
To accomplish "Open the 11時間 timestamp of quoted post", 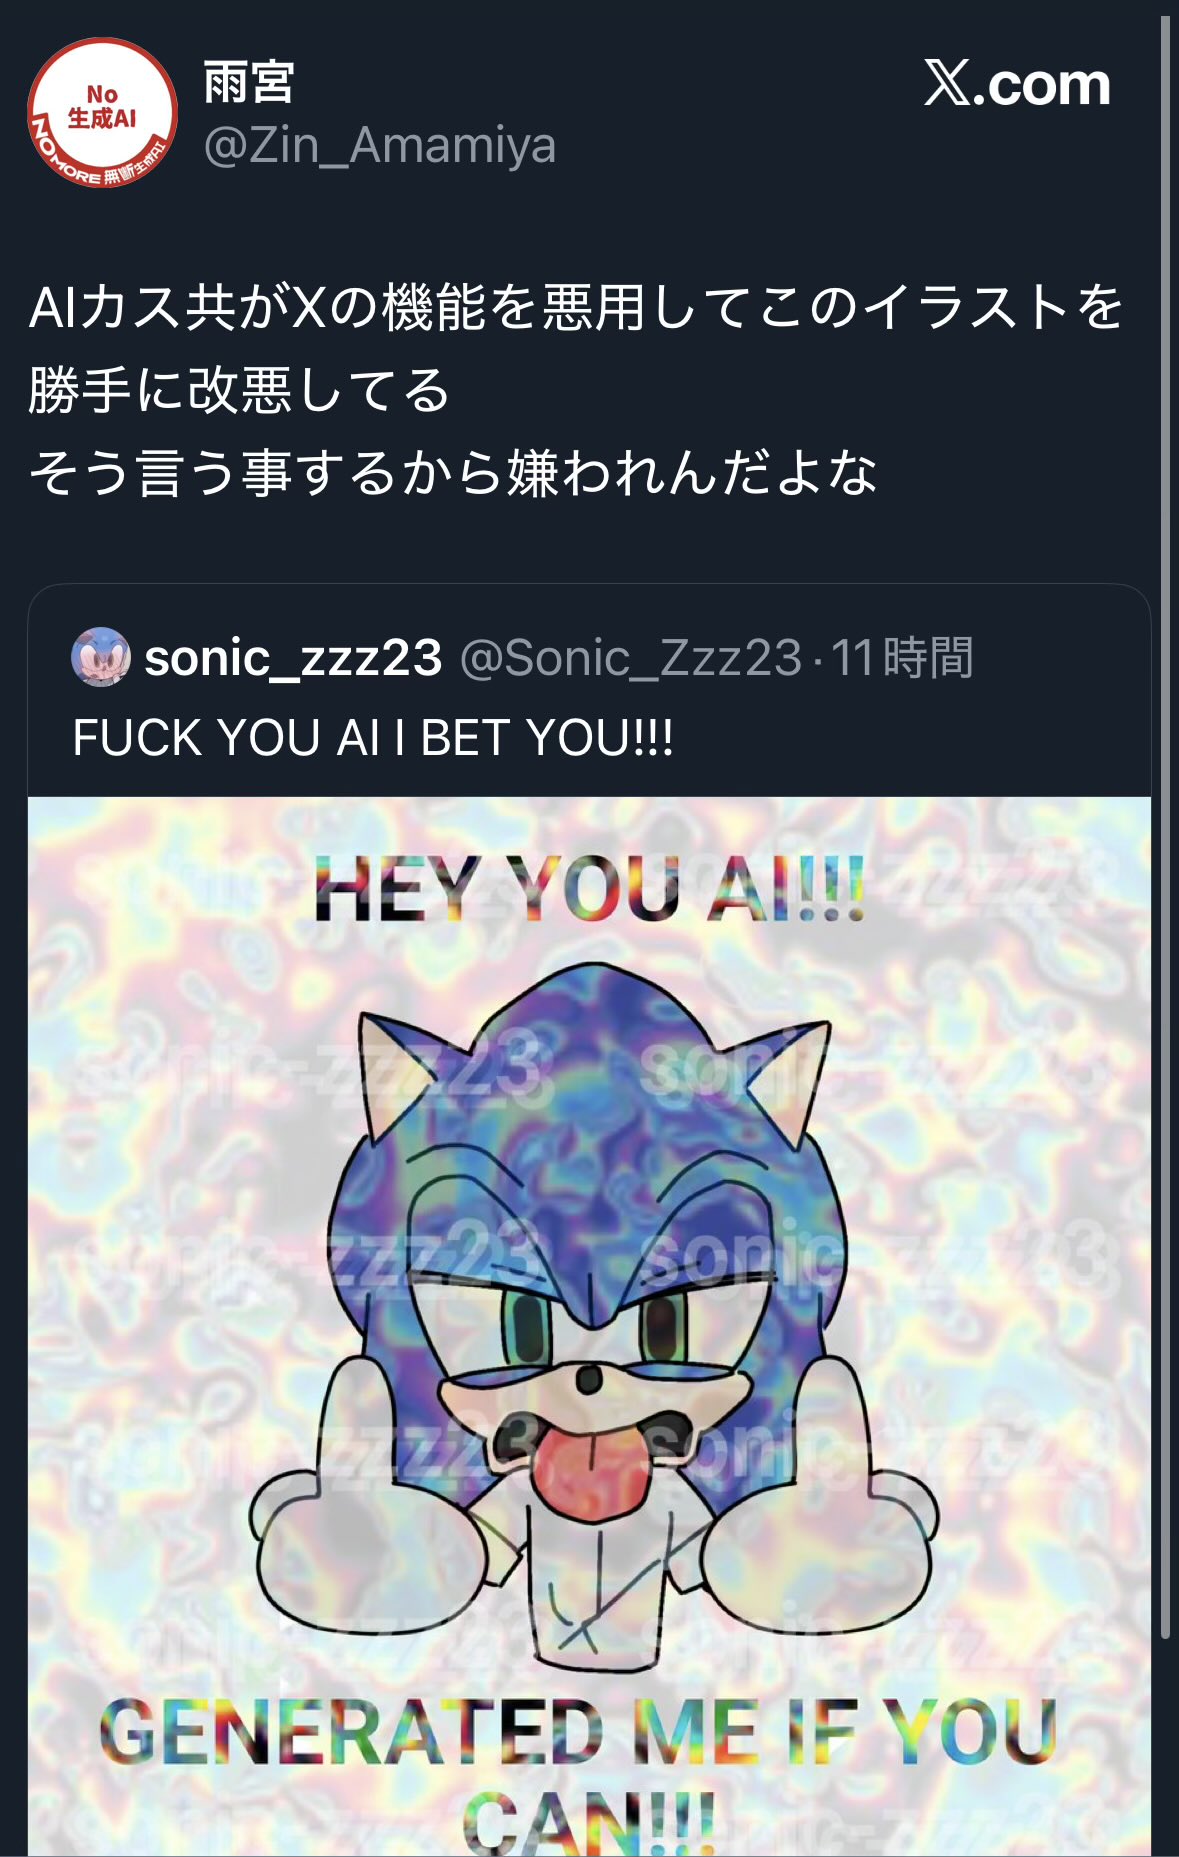I will click(902, 658).
